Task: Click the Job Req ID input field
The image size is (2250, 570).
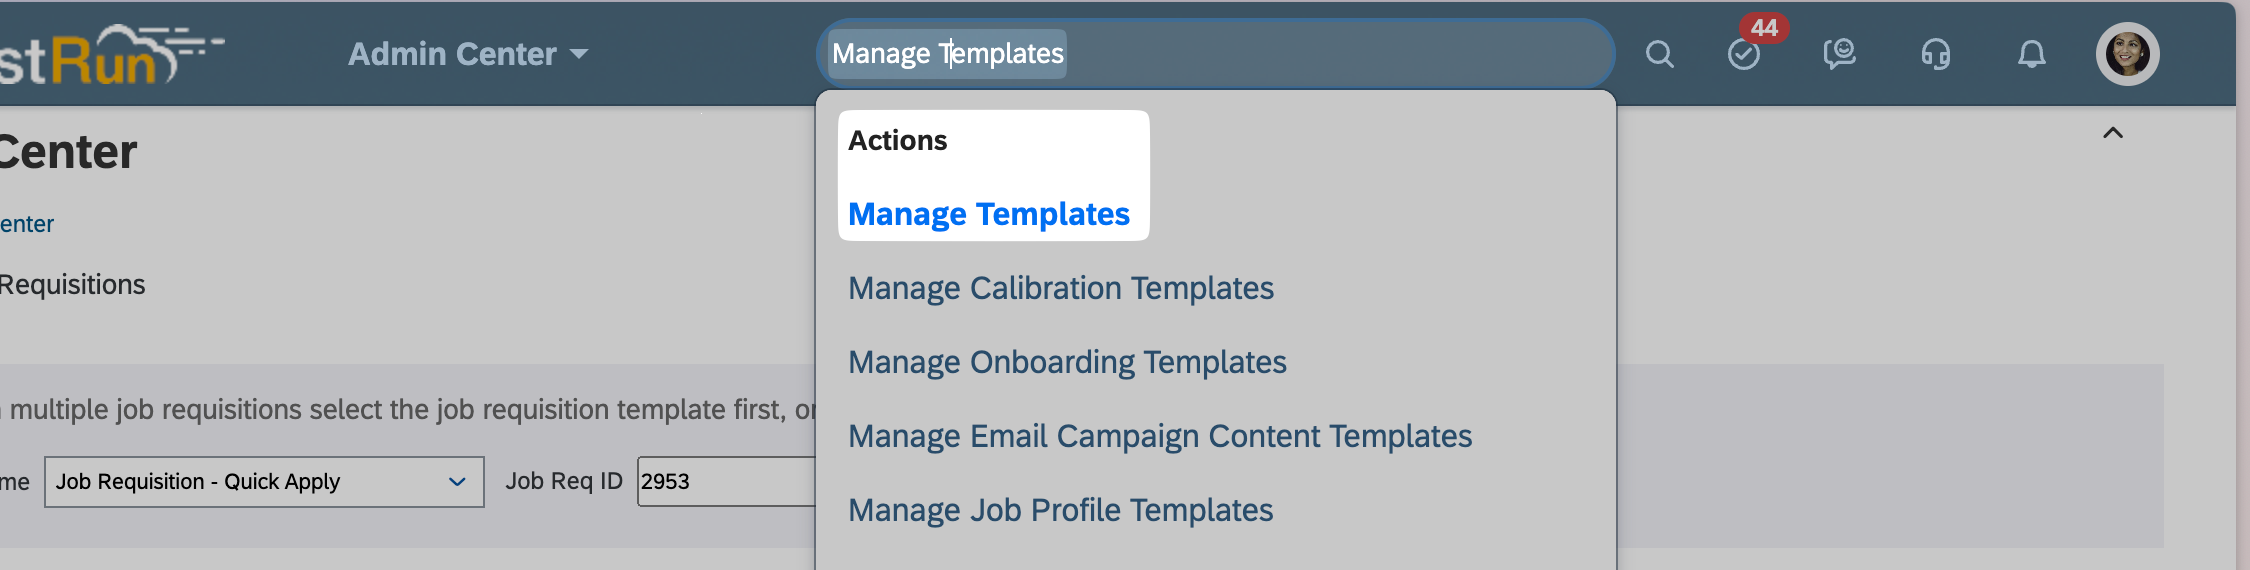Action: [727, 482]
